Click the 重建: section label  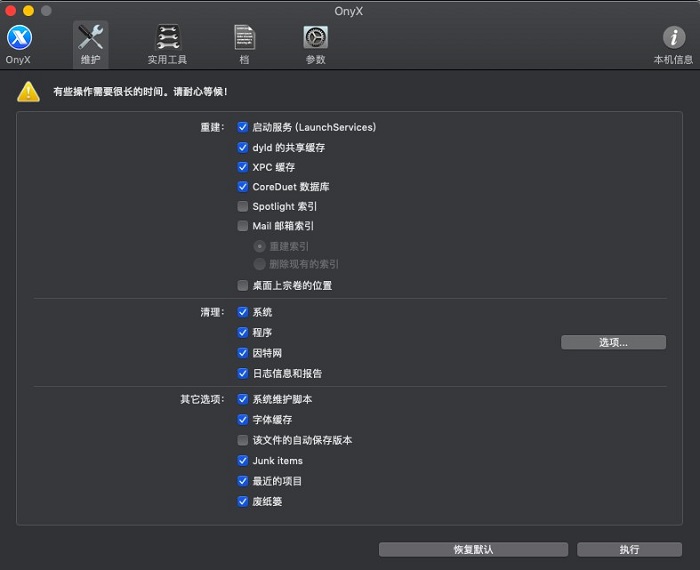212,127
